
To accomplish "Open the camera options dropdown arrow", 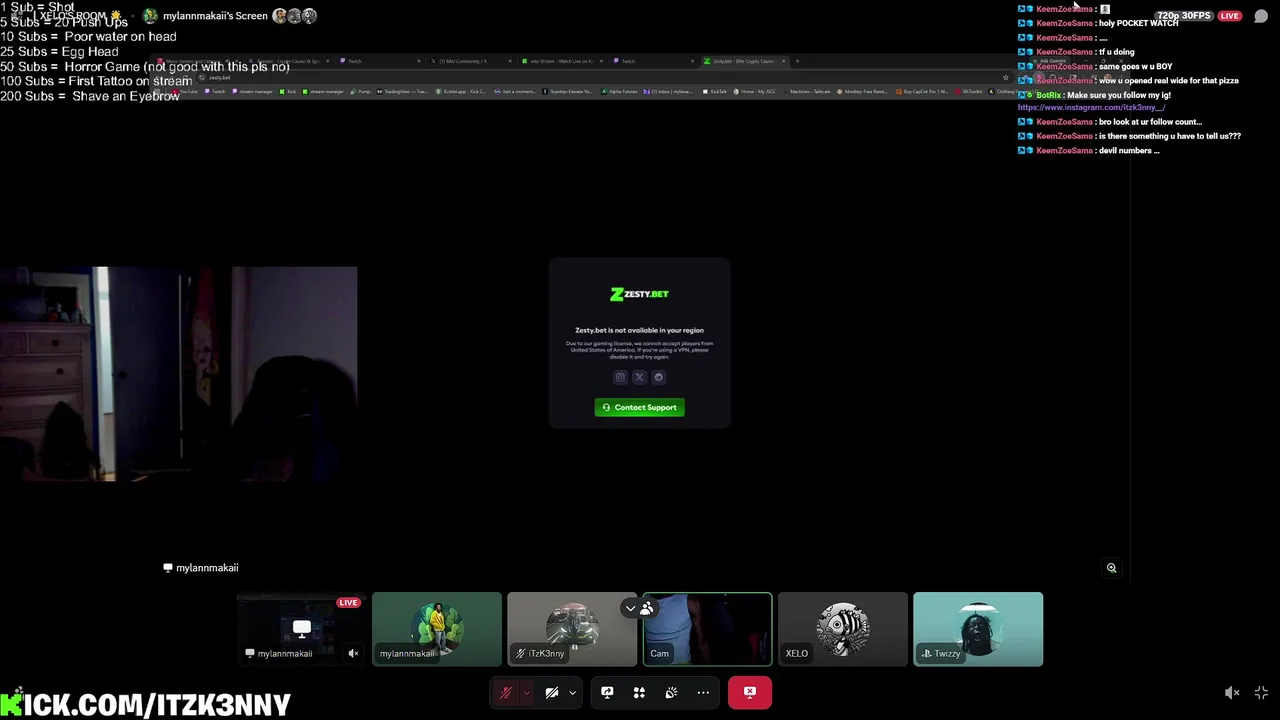I will coord(572,692).
